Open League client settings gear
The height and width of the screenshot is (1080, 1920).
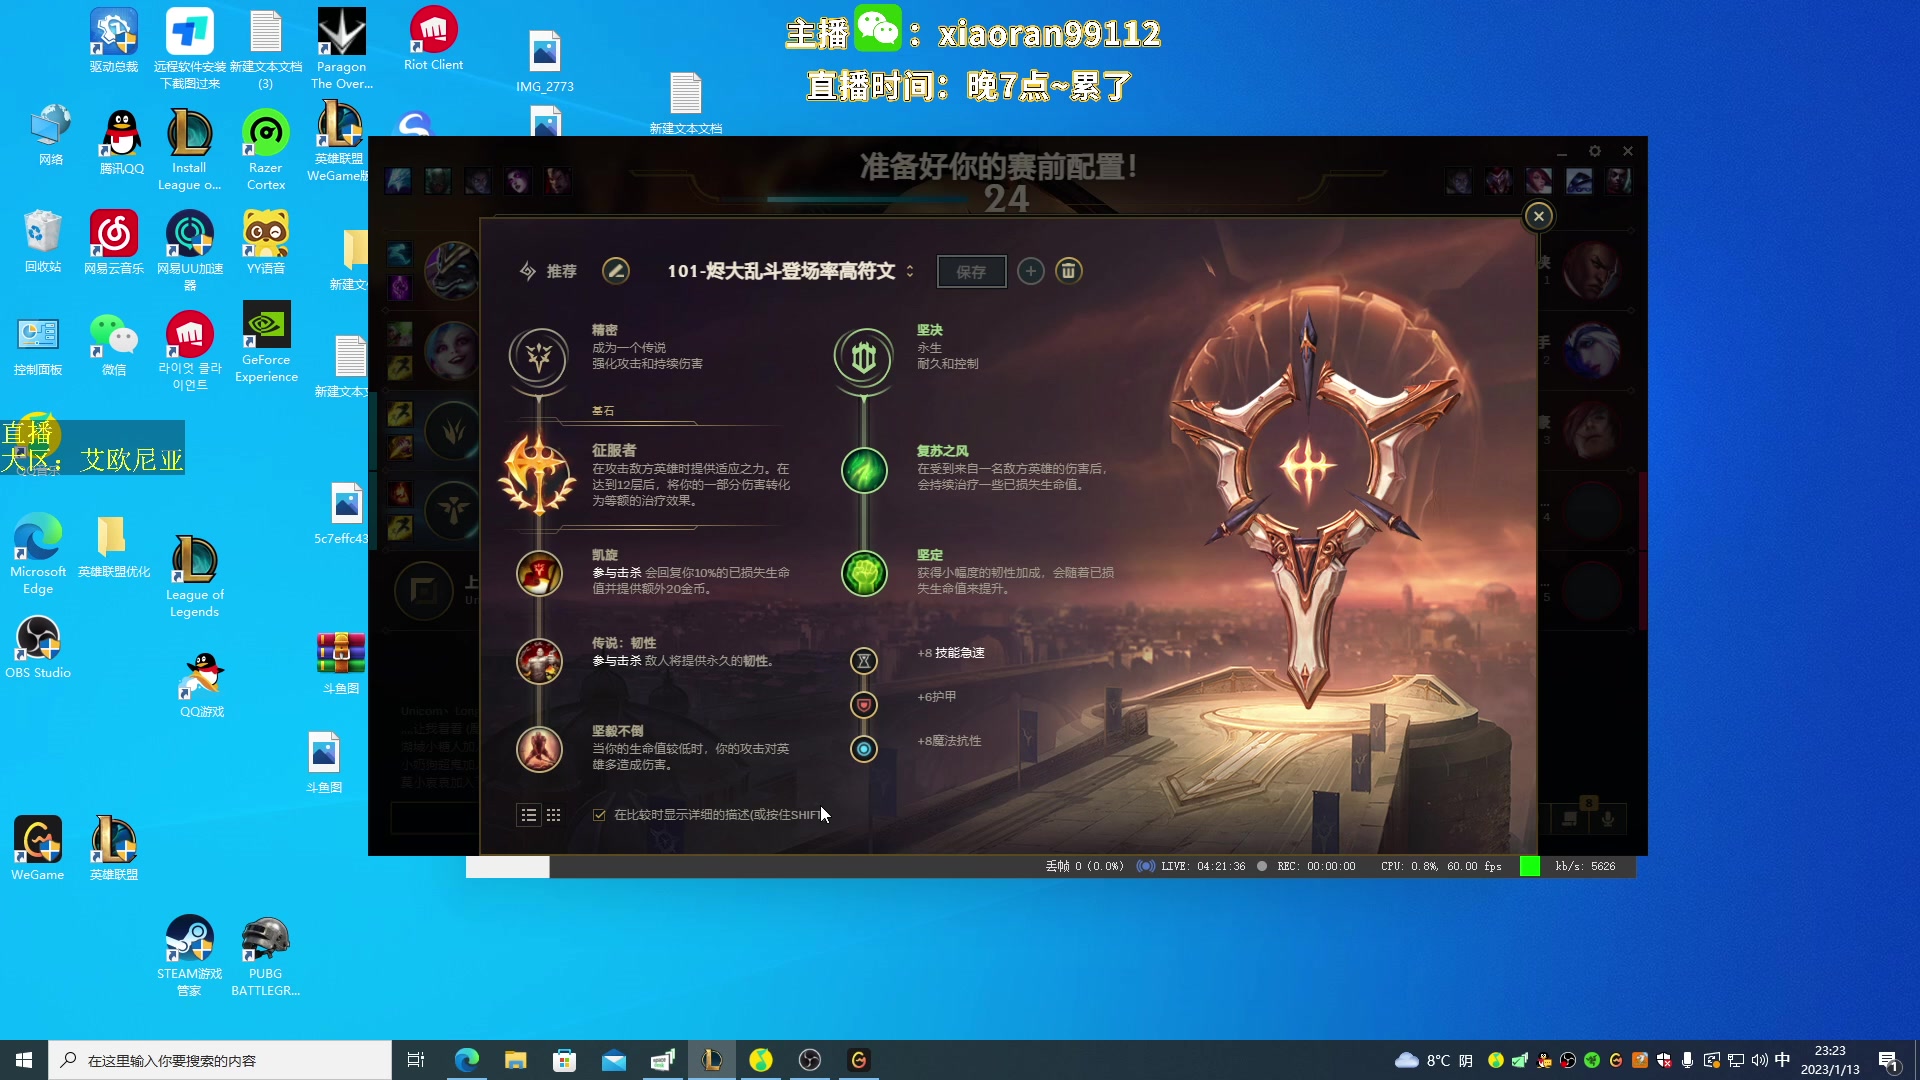1595,151
